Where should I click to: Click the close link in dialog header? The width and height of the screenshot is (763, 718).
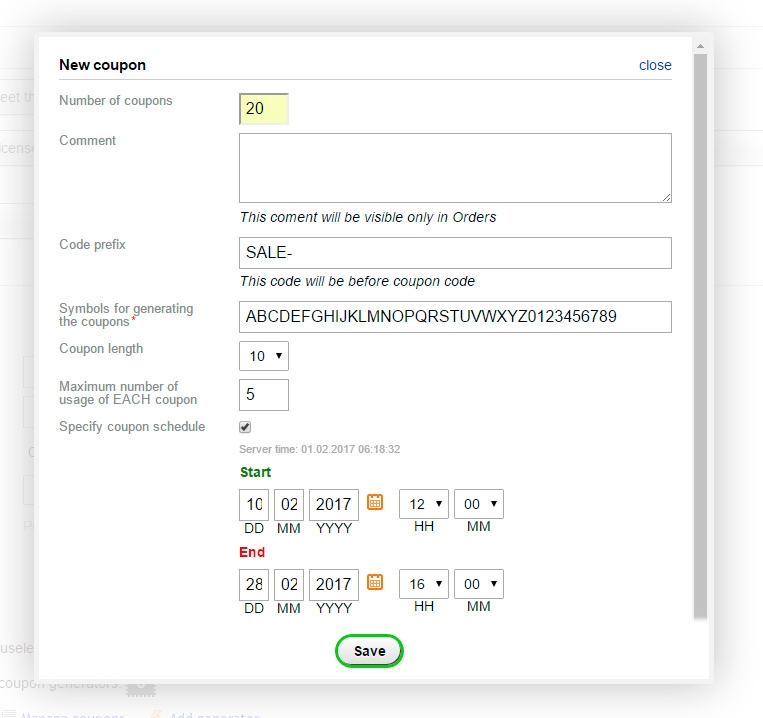tap(655, 65)
